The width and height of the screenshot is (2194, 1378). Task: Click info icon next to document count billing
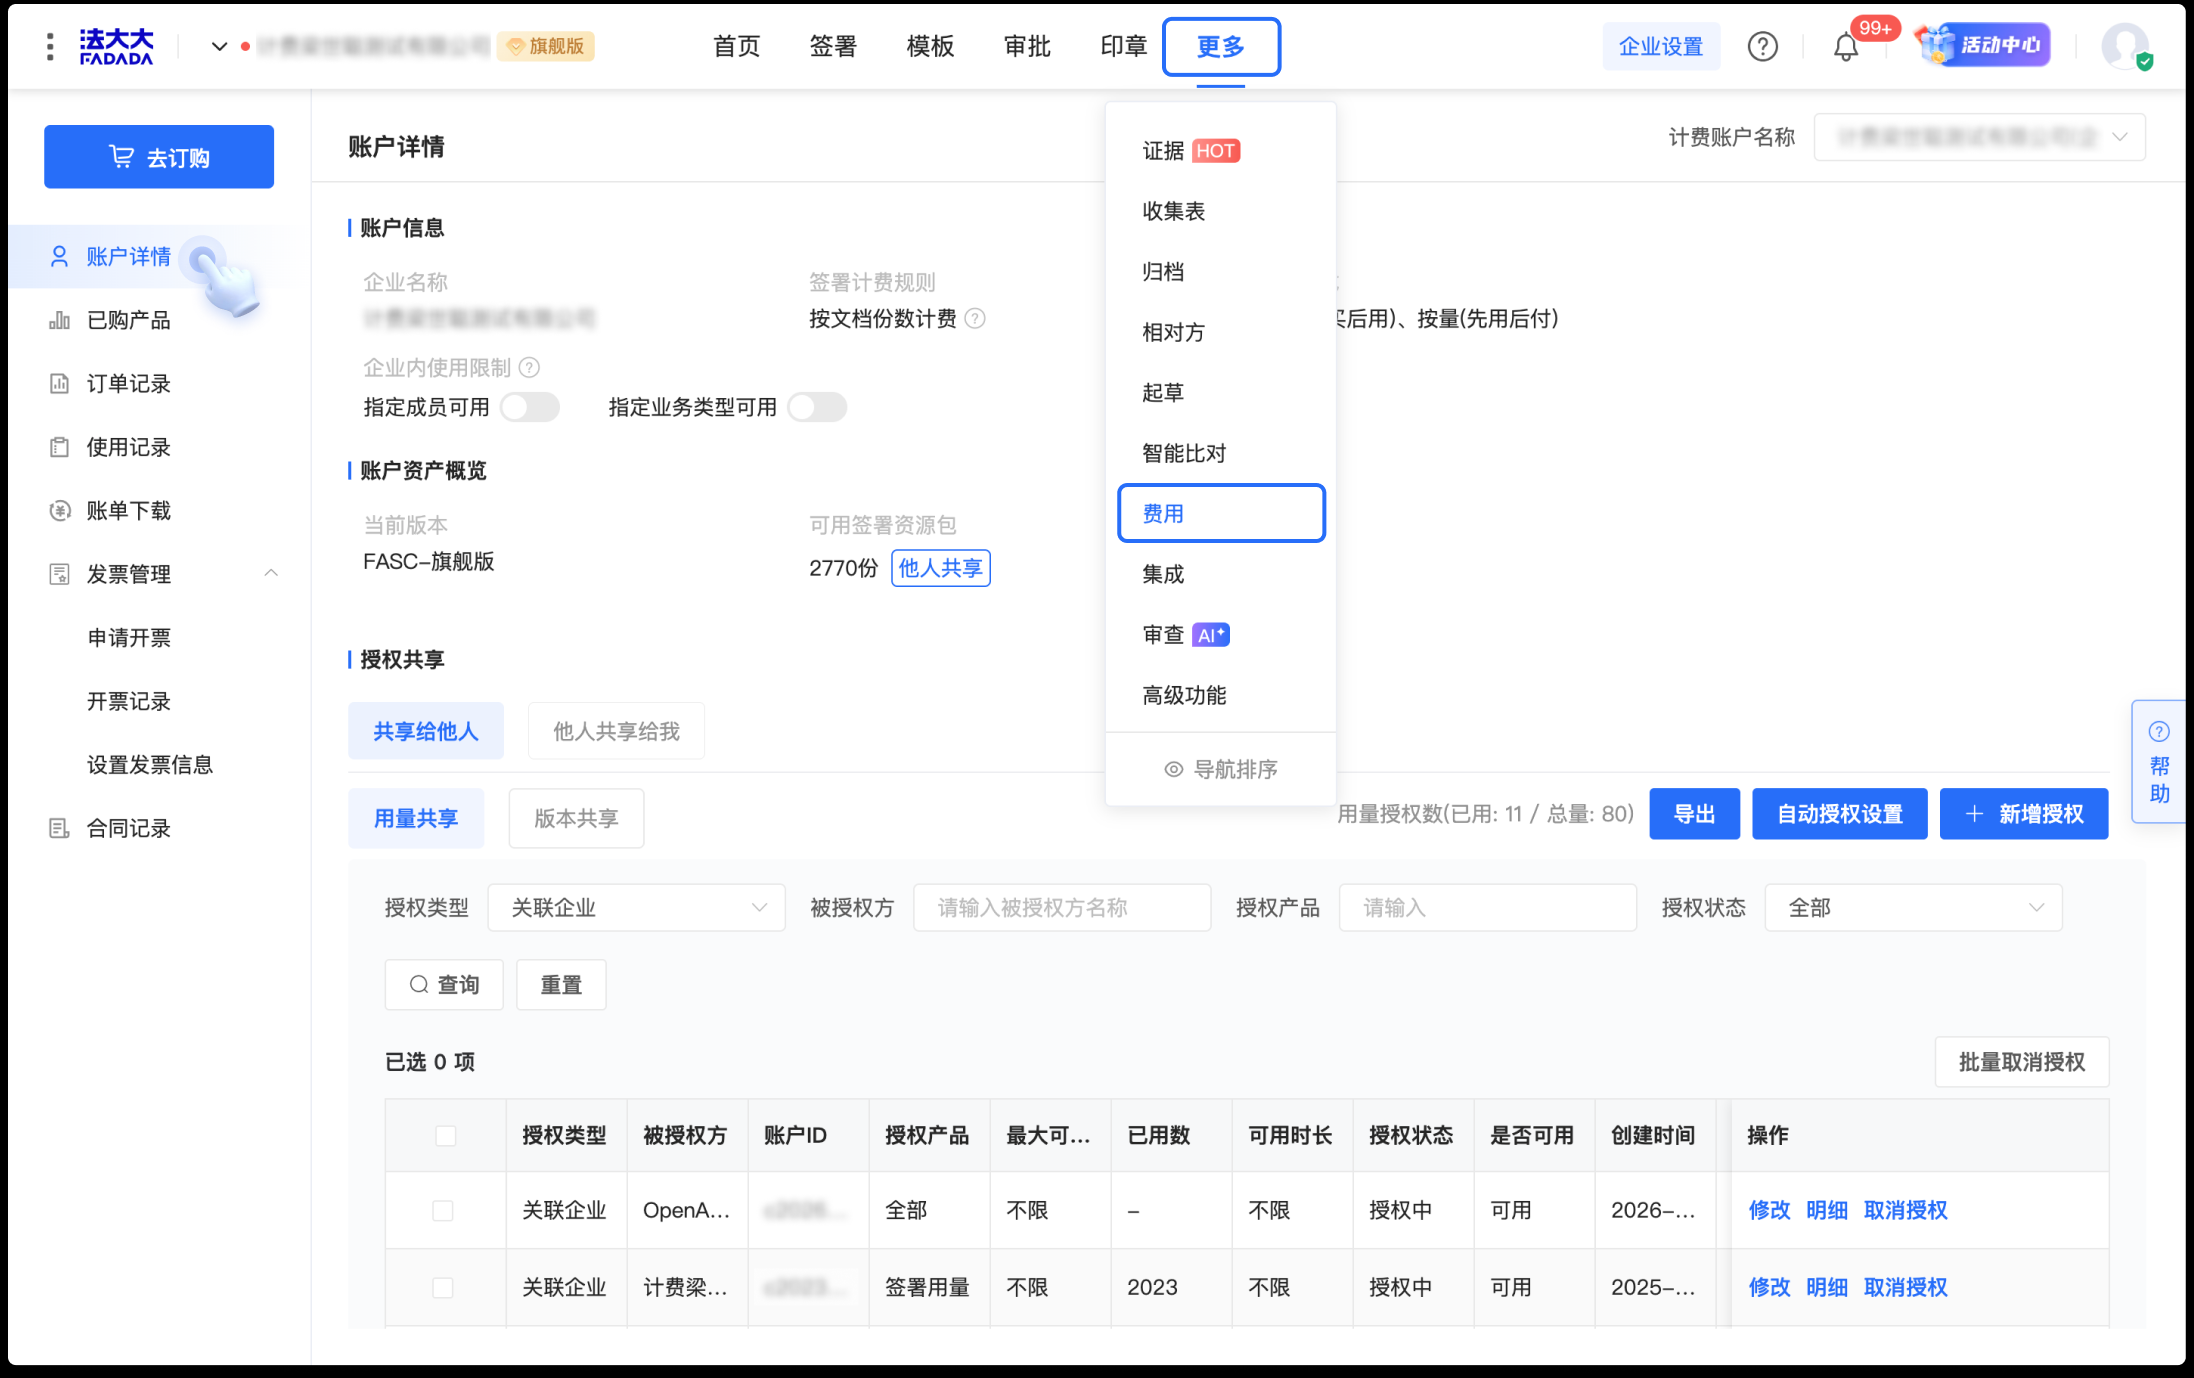click(975, 319)
